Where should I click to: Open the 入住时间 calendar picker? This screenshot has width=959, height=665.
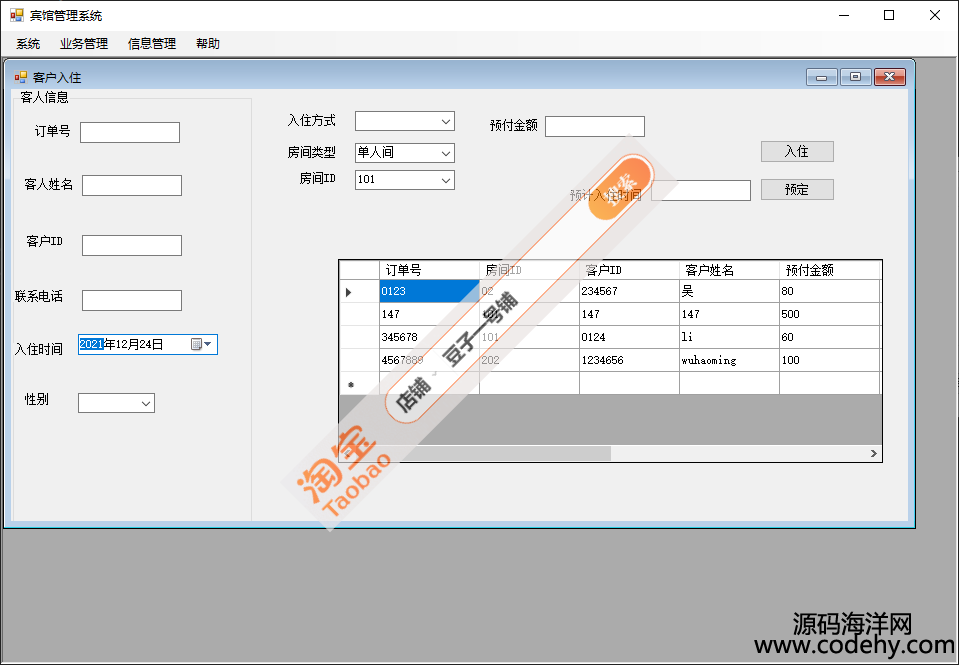tap(202, 344)
